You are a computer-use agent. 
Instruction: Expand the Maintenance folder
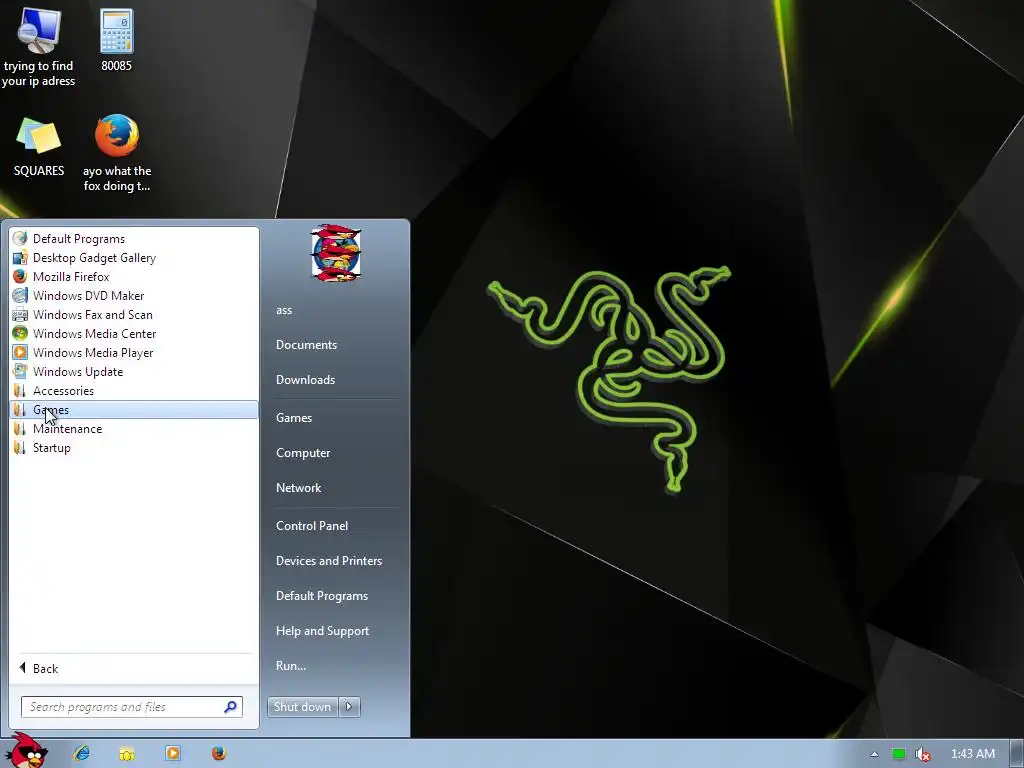(x=134, y=428)
